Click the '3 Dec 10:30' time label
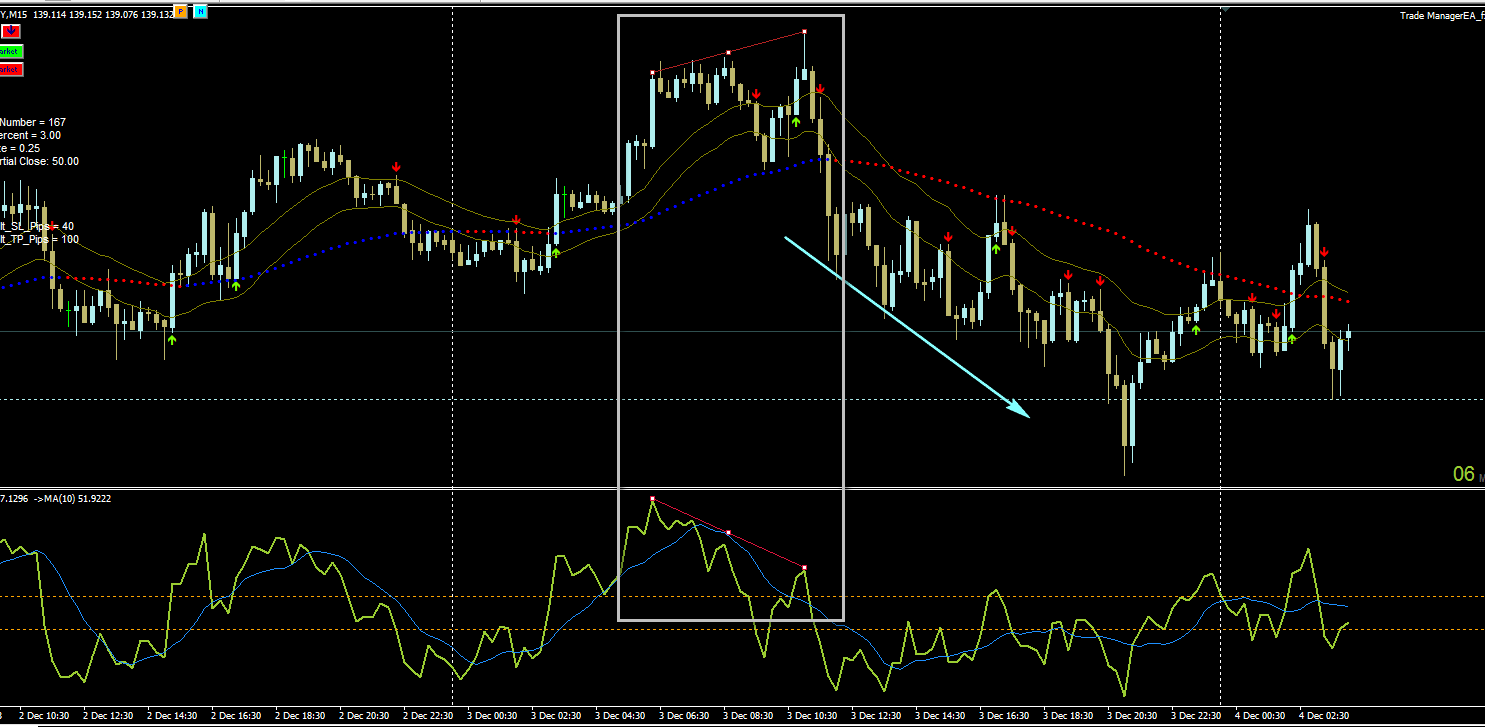This screenshot has width=1485, height=727. (x=810, y=716)
